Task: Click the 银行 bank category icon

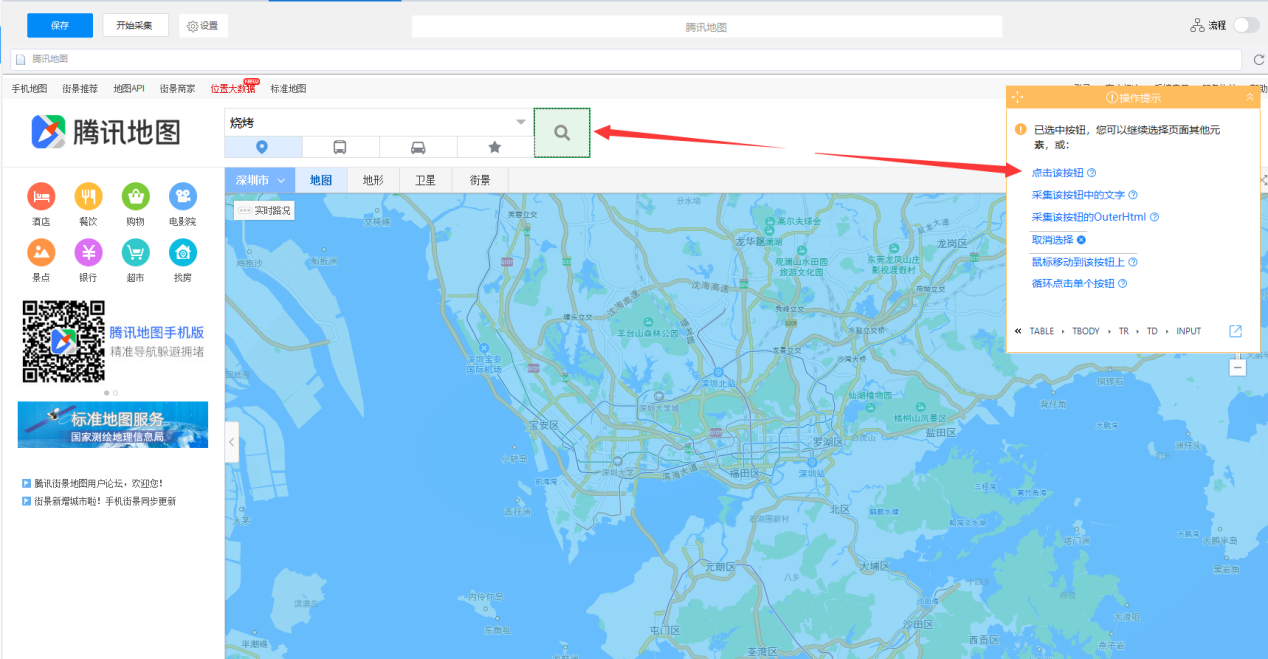Action: click(x=88, y=252)
